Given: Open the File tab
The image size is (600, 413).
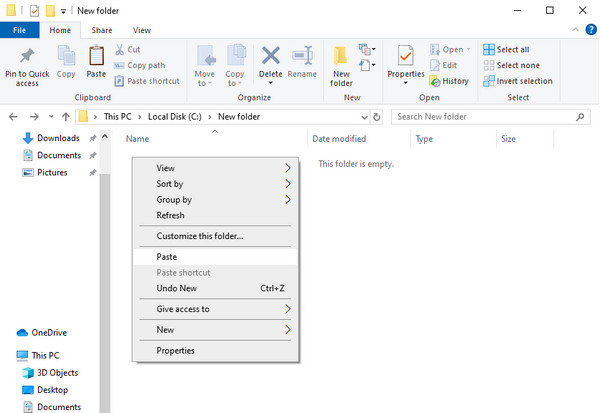Looking at the screenshot, I should [x=20, y=30].
